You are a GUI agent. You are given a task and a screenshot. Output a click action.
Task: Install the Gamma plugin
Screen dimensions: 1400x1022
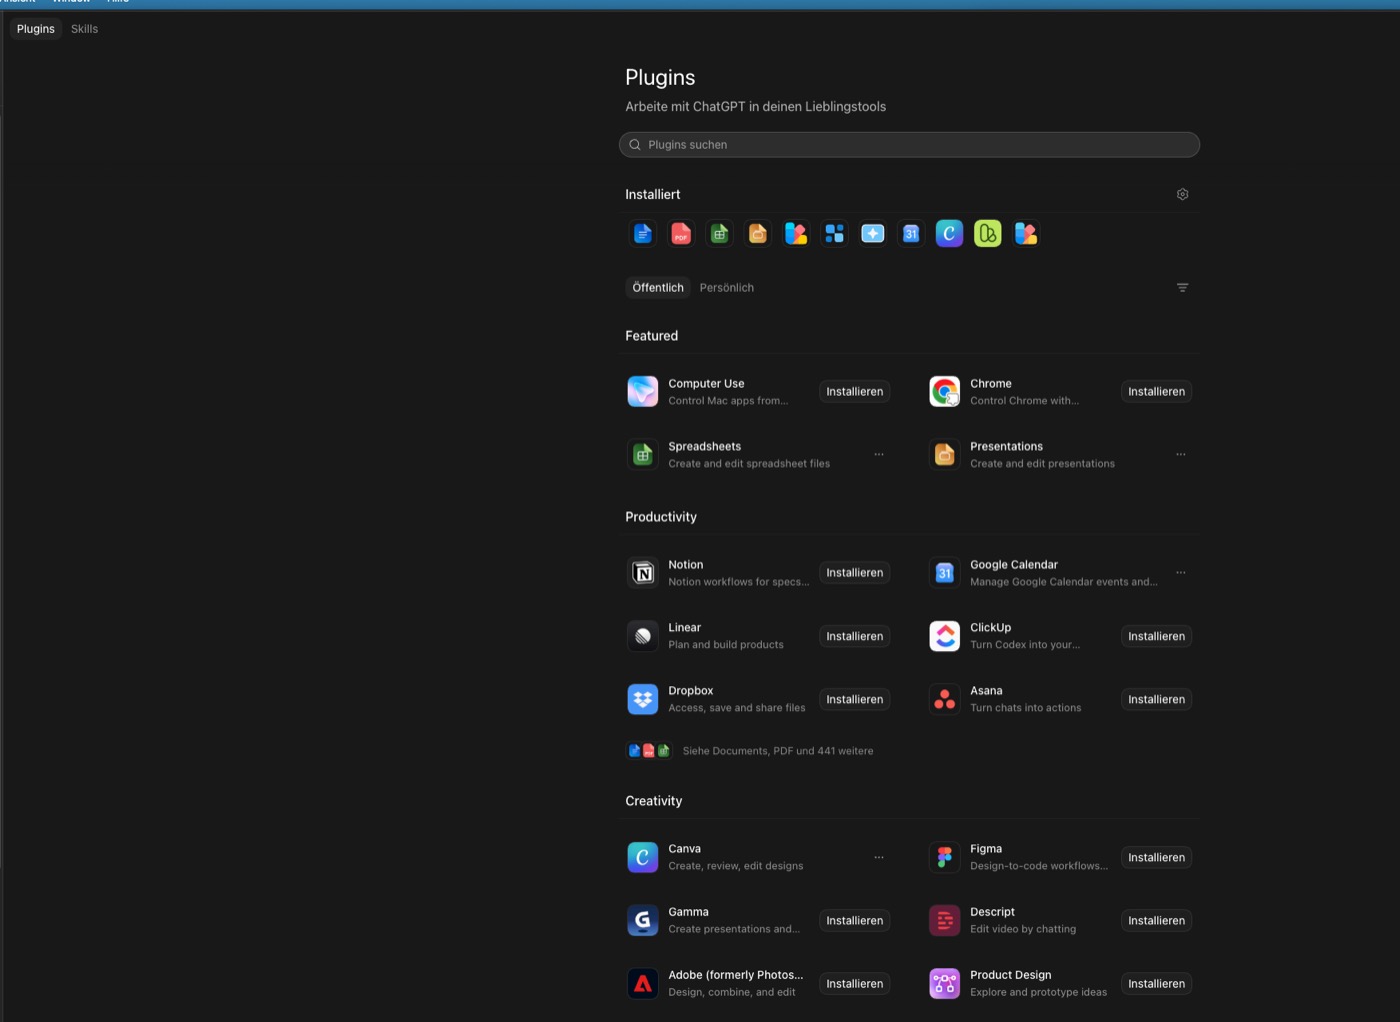[855, 920]
